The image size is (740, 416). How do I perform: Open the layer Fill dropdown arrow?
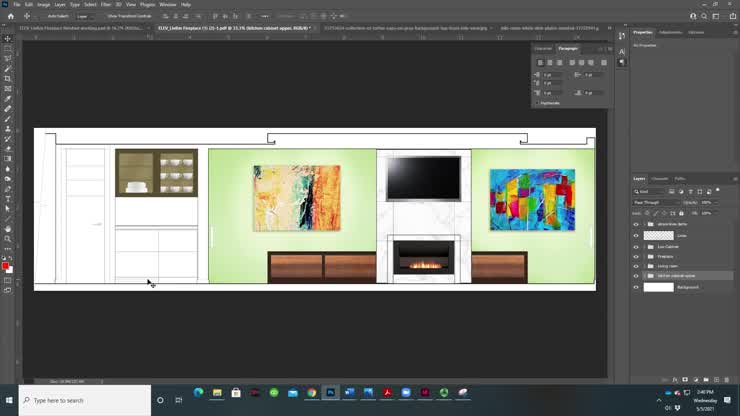[716, 213]
